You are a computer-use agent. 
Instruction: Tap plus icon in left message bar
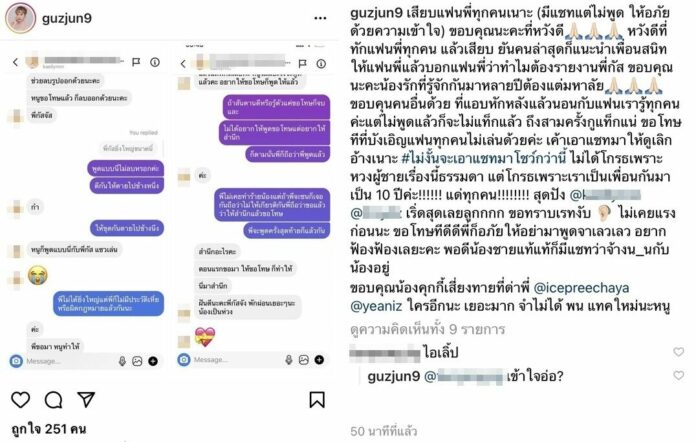pyautogui.click(x=153, y=361)
